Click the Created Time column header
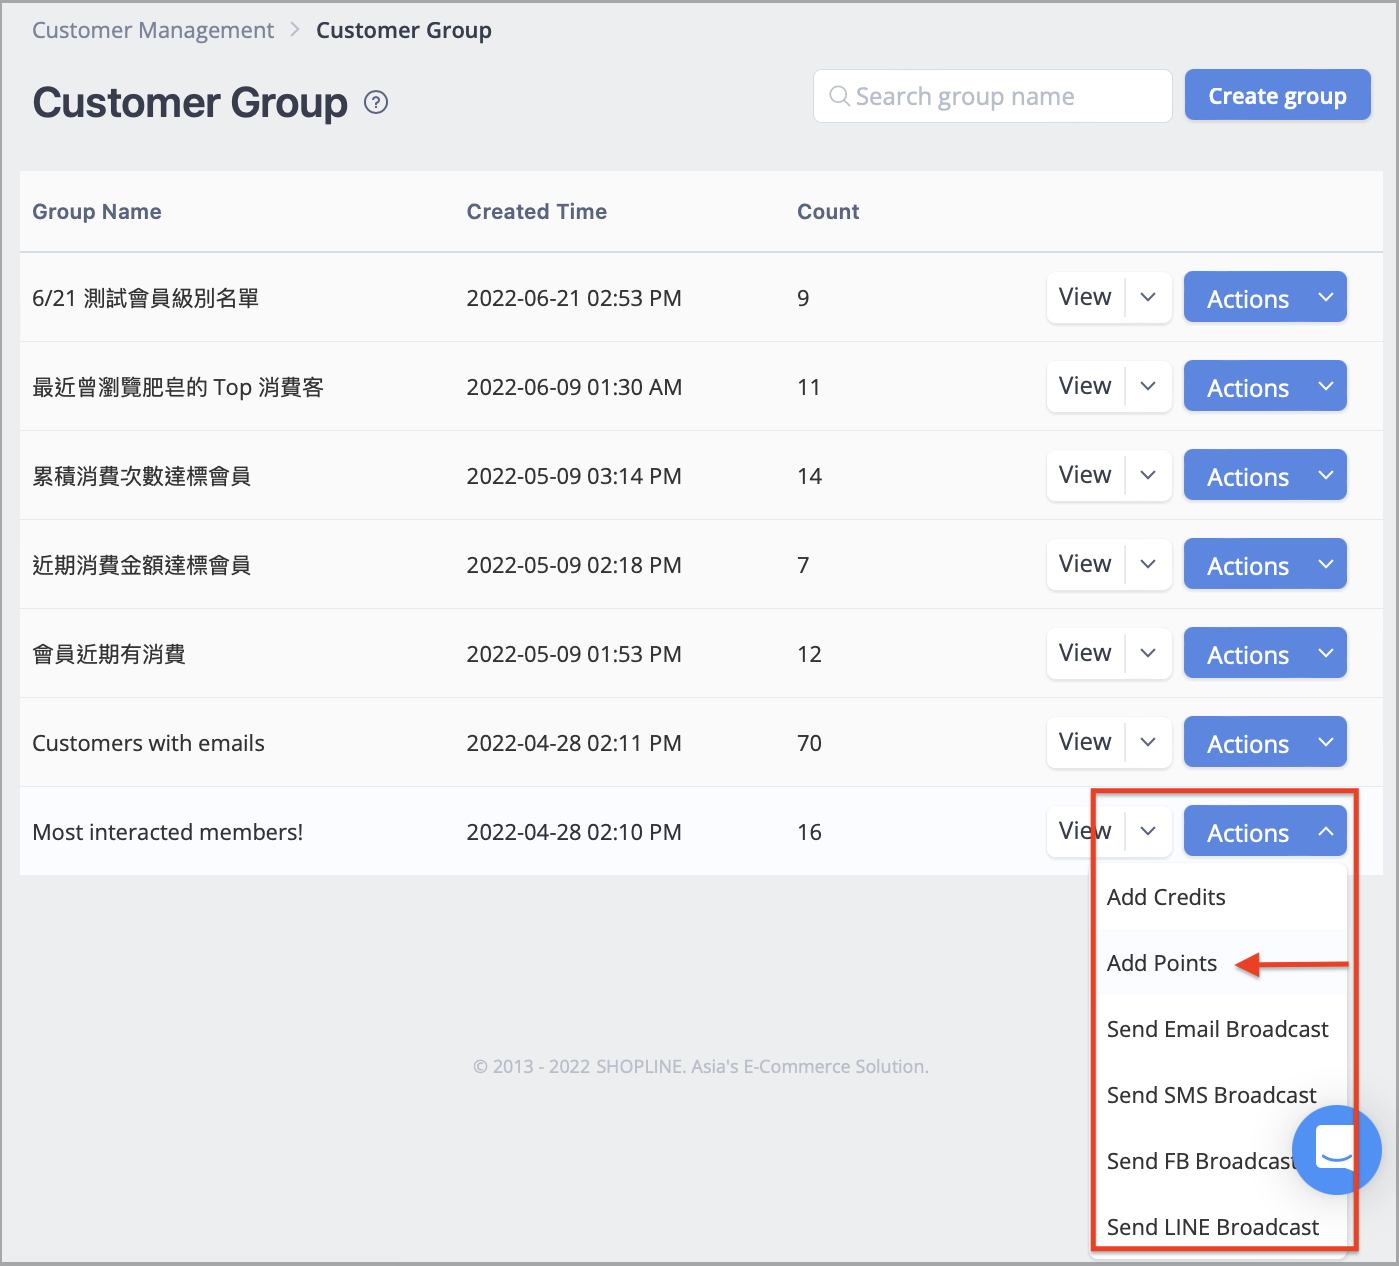Viewport: 1399px width, 1266px height. click(x=536, y=211)
